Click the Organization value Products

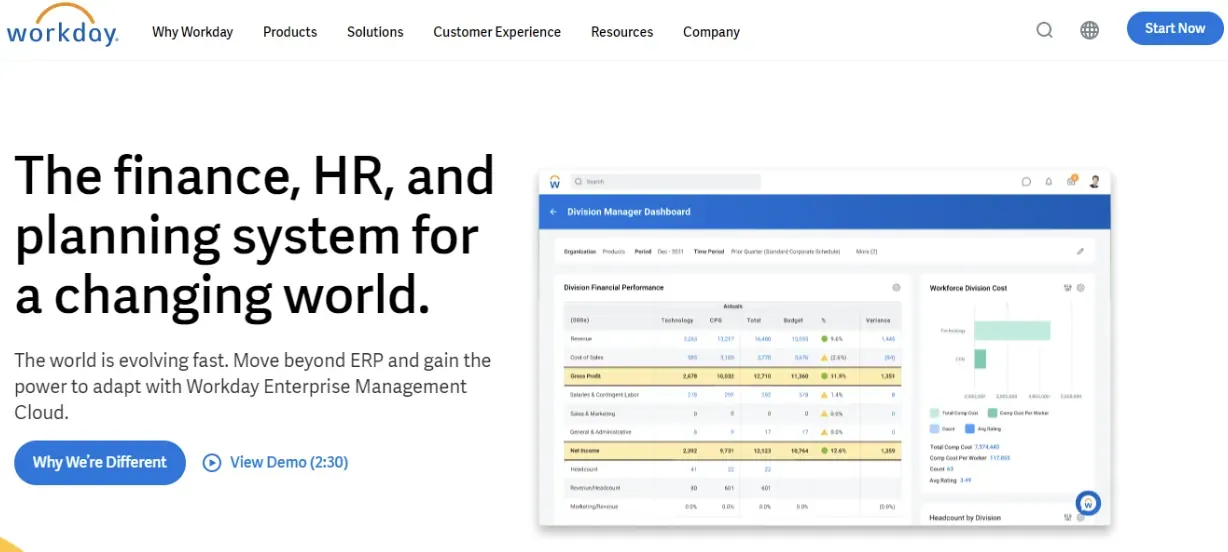click(x=614, y=252)
